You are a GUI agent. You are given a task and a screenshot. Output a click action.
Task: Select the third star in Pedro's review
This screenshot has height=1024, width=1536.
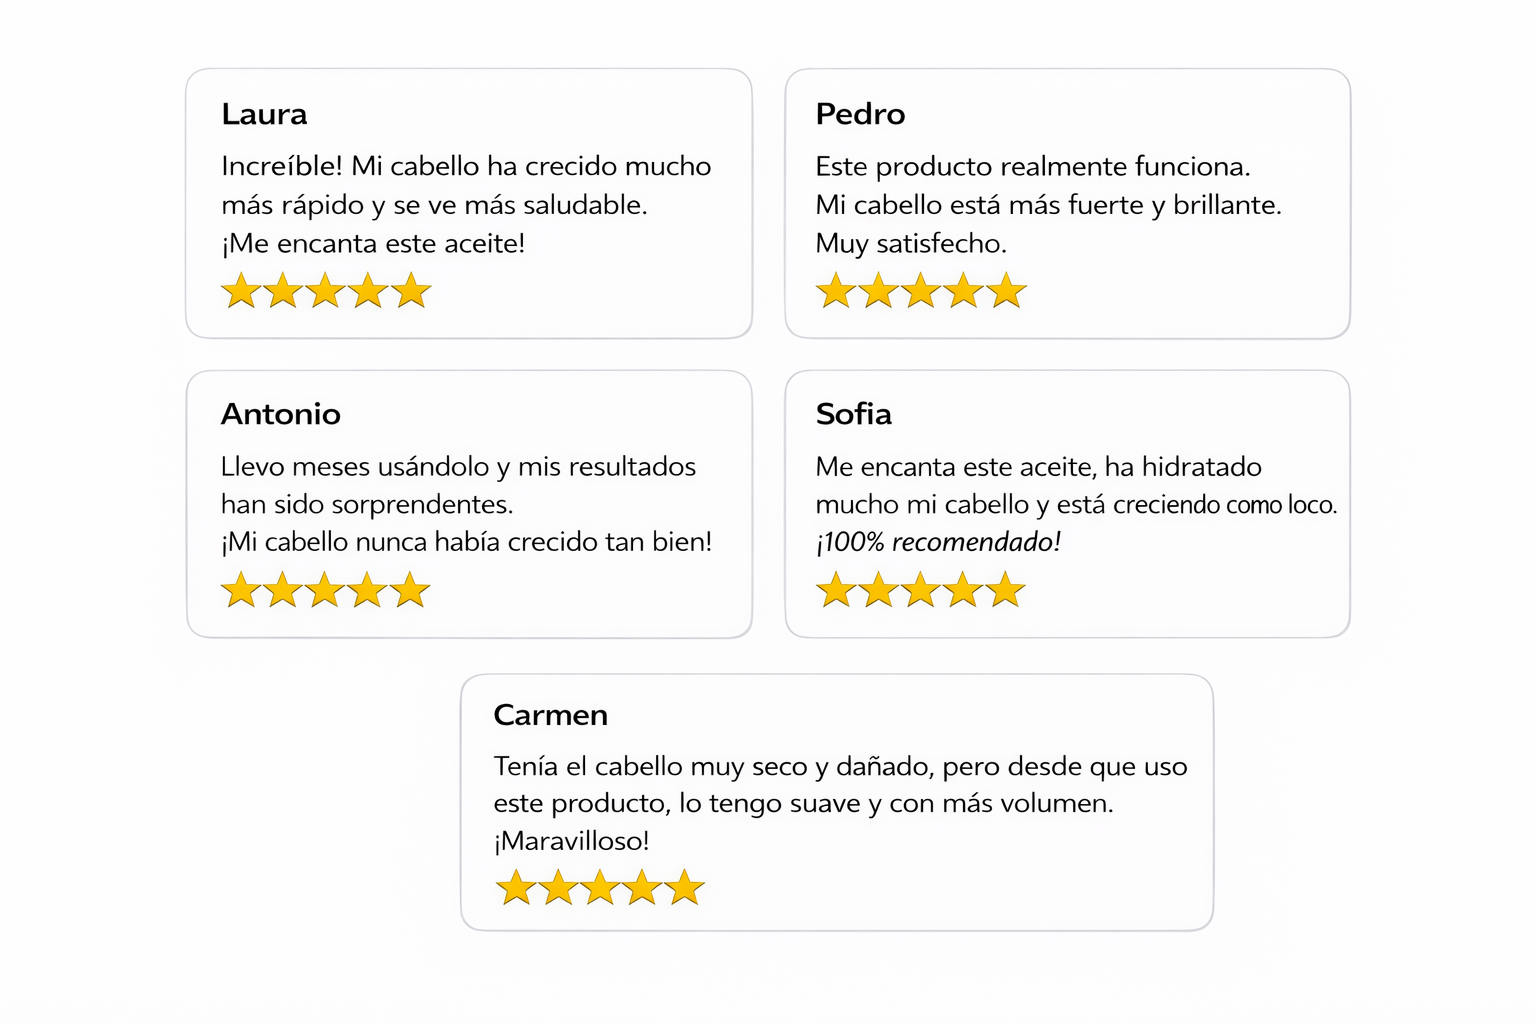tap(921, 292)
